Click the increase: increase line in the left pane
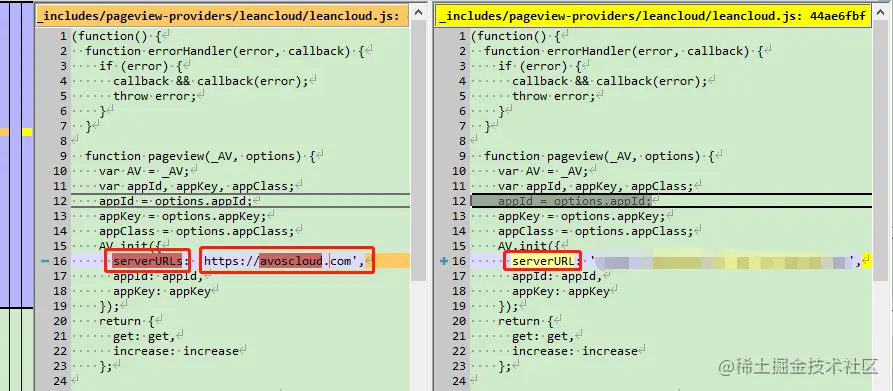Screen dimensions: 893x391 pyautogui.click(x=175, y=351)
